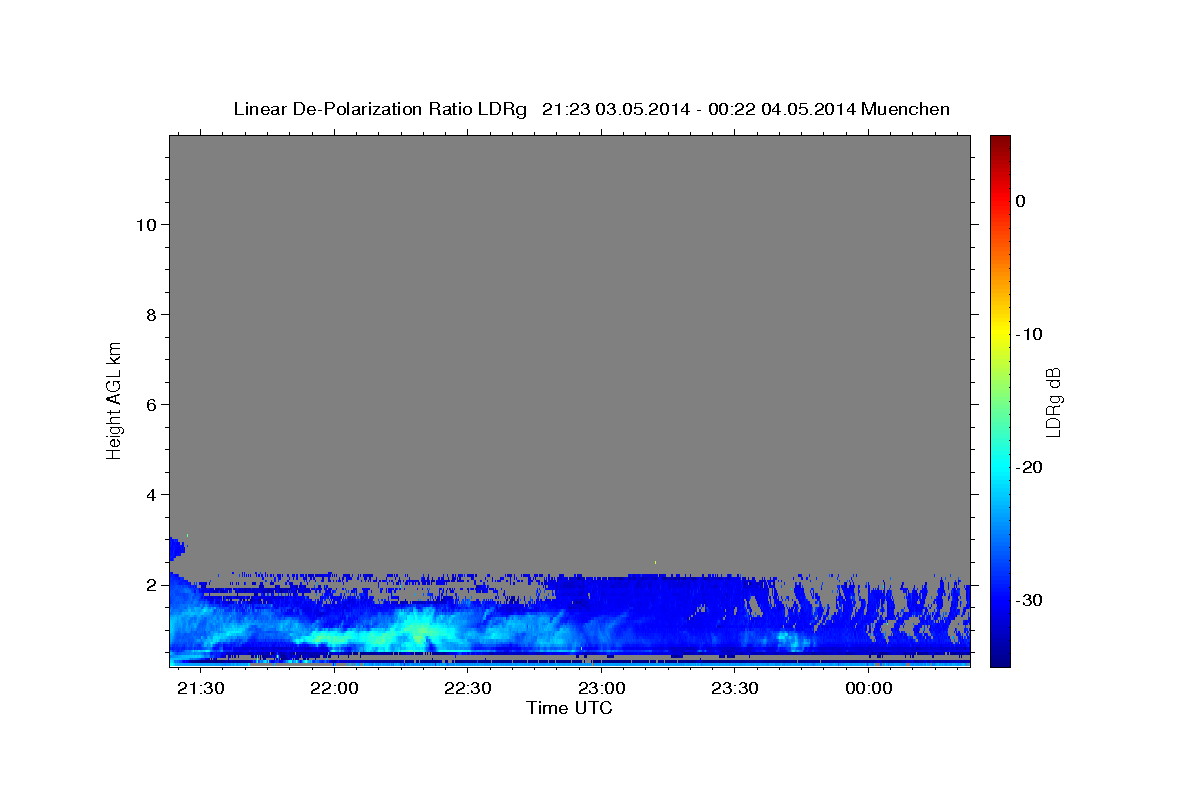Click the colorbar value label -30
The width and height of the screenshot is (1200, 800).
(1029, 600)
